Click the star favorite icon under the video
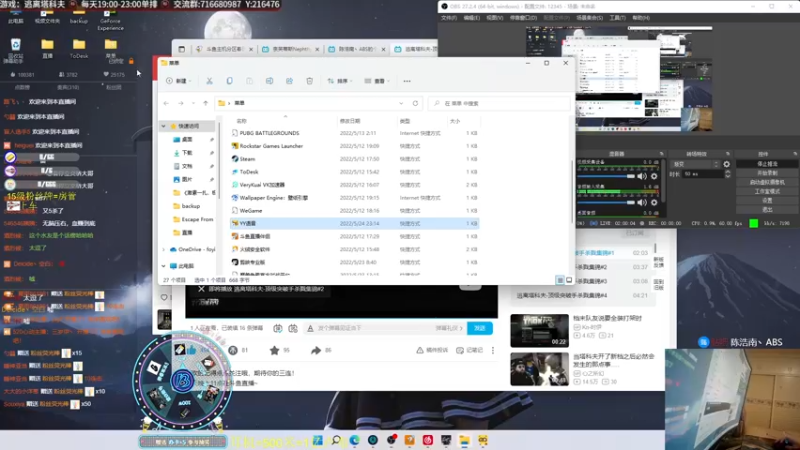The width and height of the screenshot is (800, 450). click(274, 350)
